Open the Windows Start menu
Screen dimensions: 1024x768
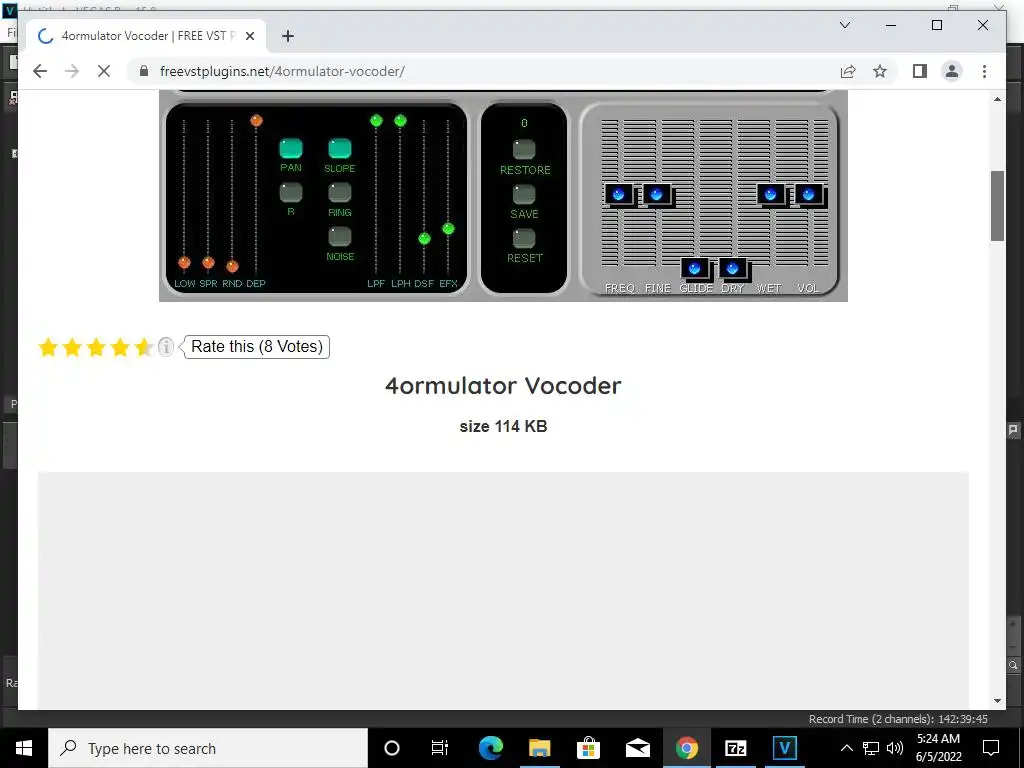[24, 748]
